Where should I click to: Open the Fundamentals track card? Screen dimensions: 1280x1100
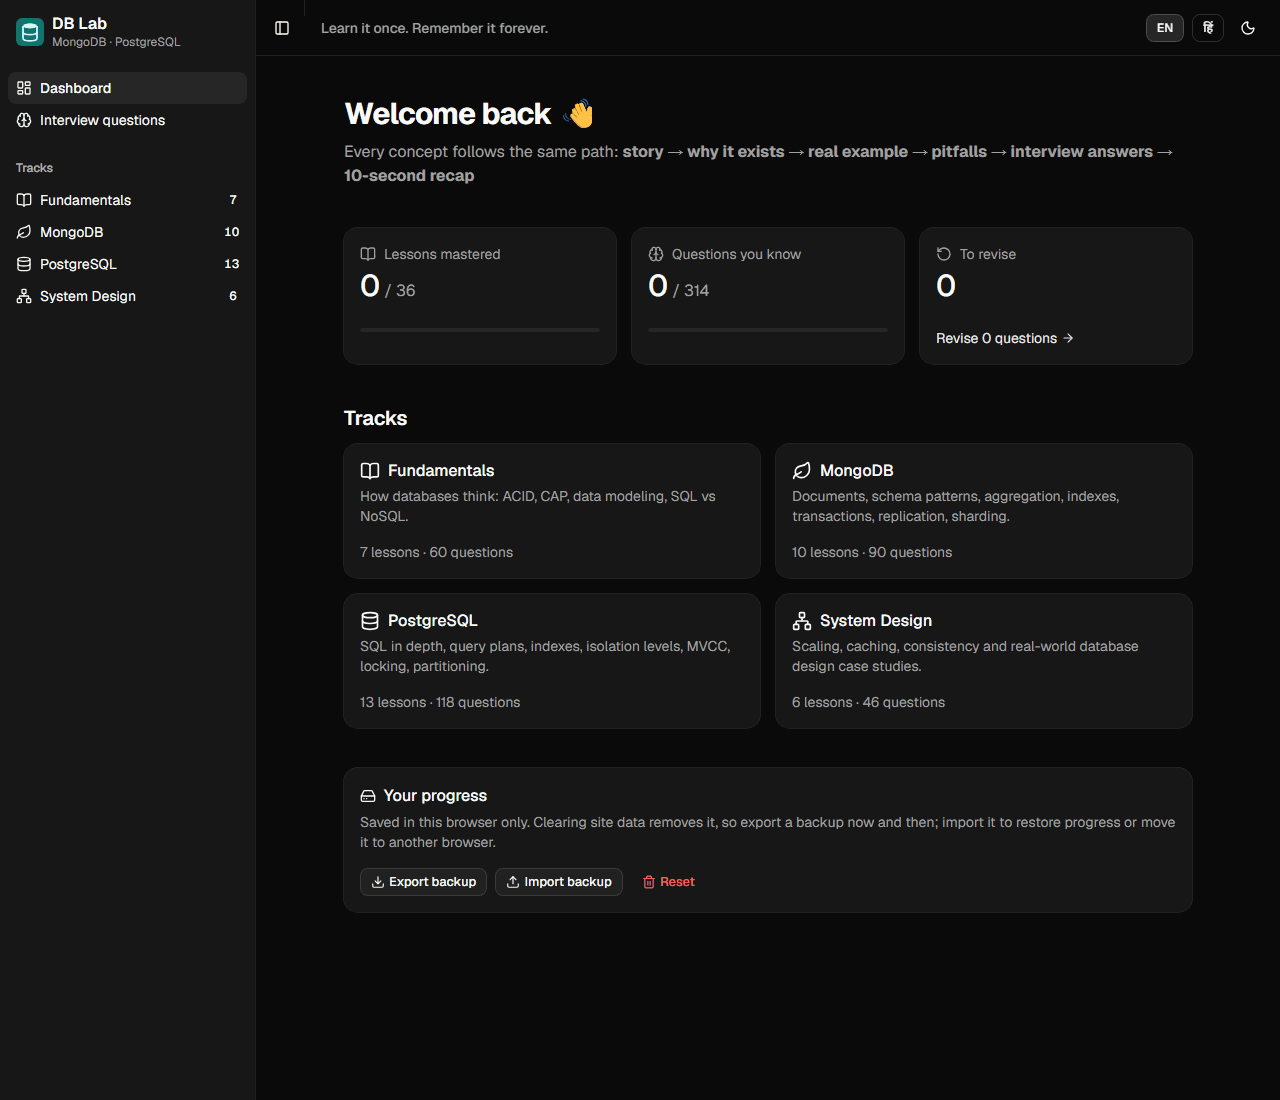click(552, 511)
